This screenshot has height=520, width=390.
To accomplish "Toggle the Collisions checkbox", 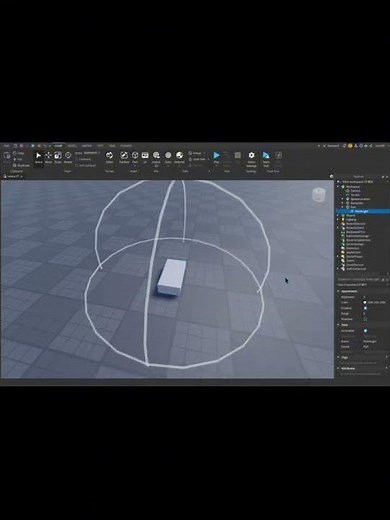I will click(77, 159).
